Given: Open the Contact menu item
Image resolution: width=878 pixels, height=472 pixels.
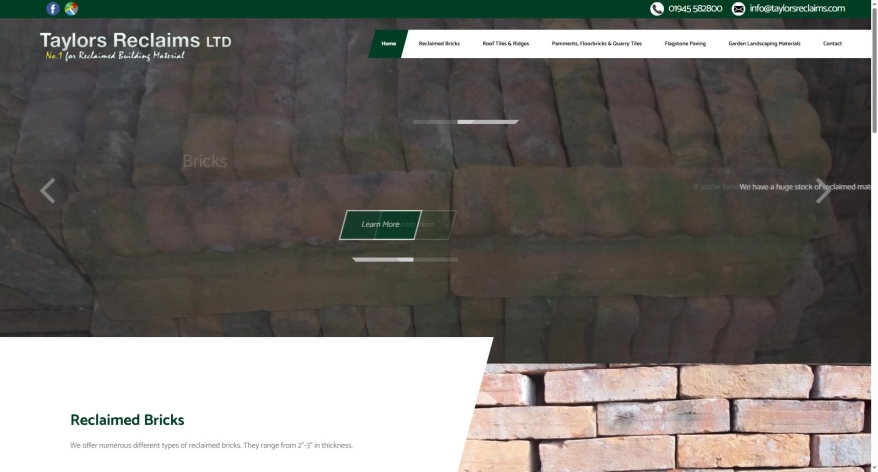Looking at the screenshot, I should 832,44.
